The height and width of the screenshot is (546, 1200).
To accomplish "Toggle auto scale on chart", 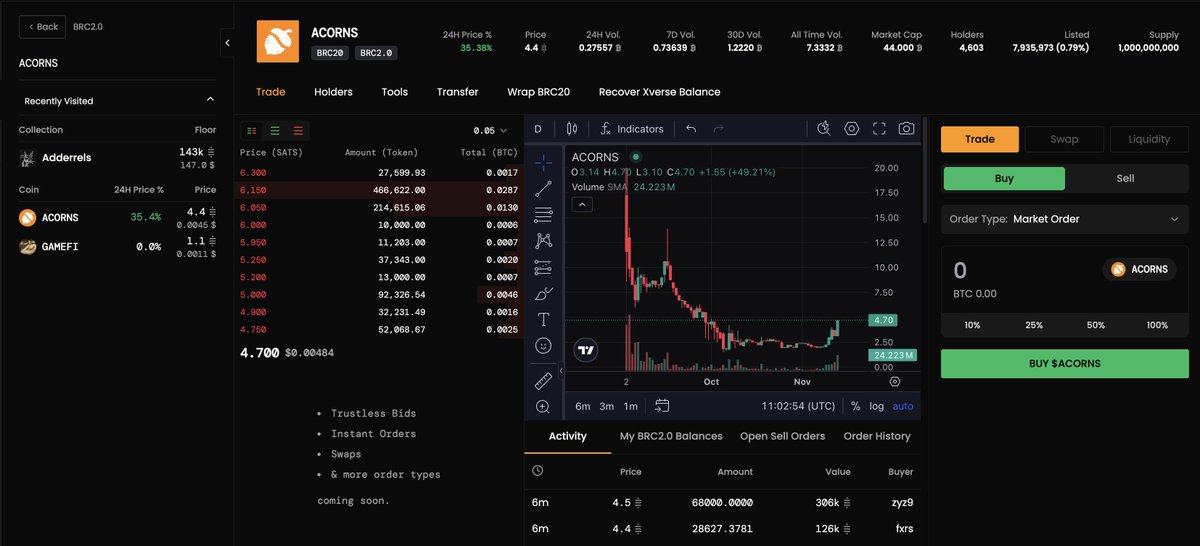I will [x=903, y=406].
